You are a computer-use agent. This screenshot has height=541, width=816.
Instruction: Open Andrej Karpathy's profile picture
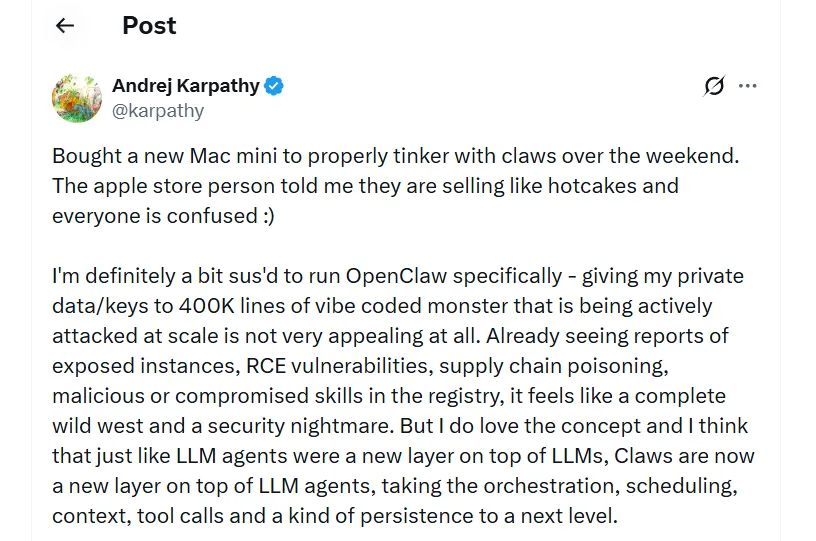tap(77, 98)
